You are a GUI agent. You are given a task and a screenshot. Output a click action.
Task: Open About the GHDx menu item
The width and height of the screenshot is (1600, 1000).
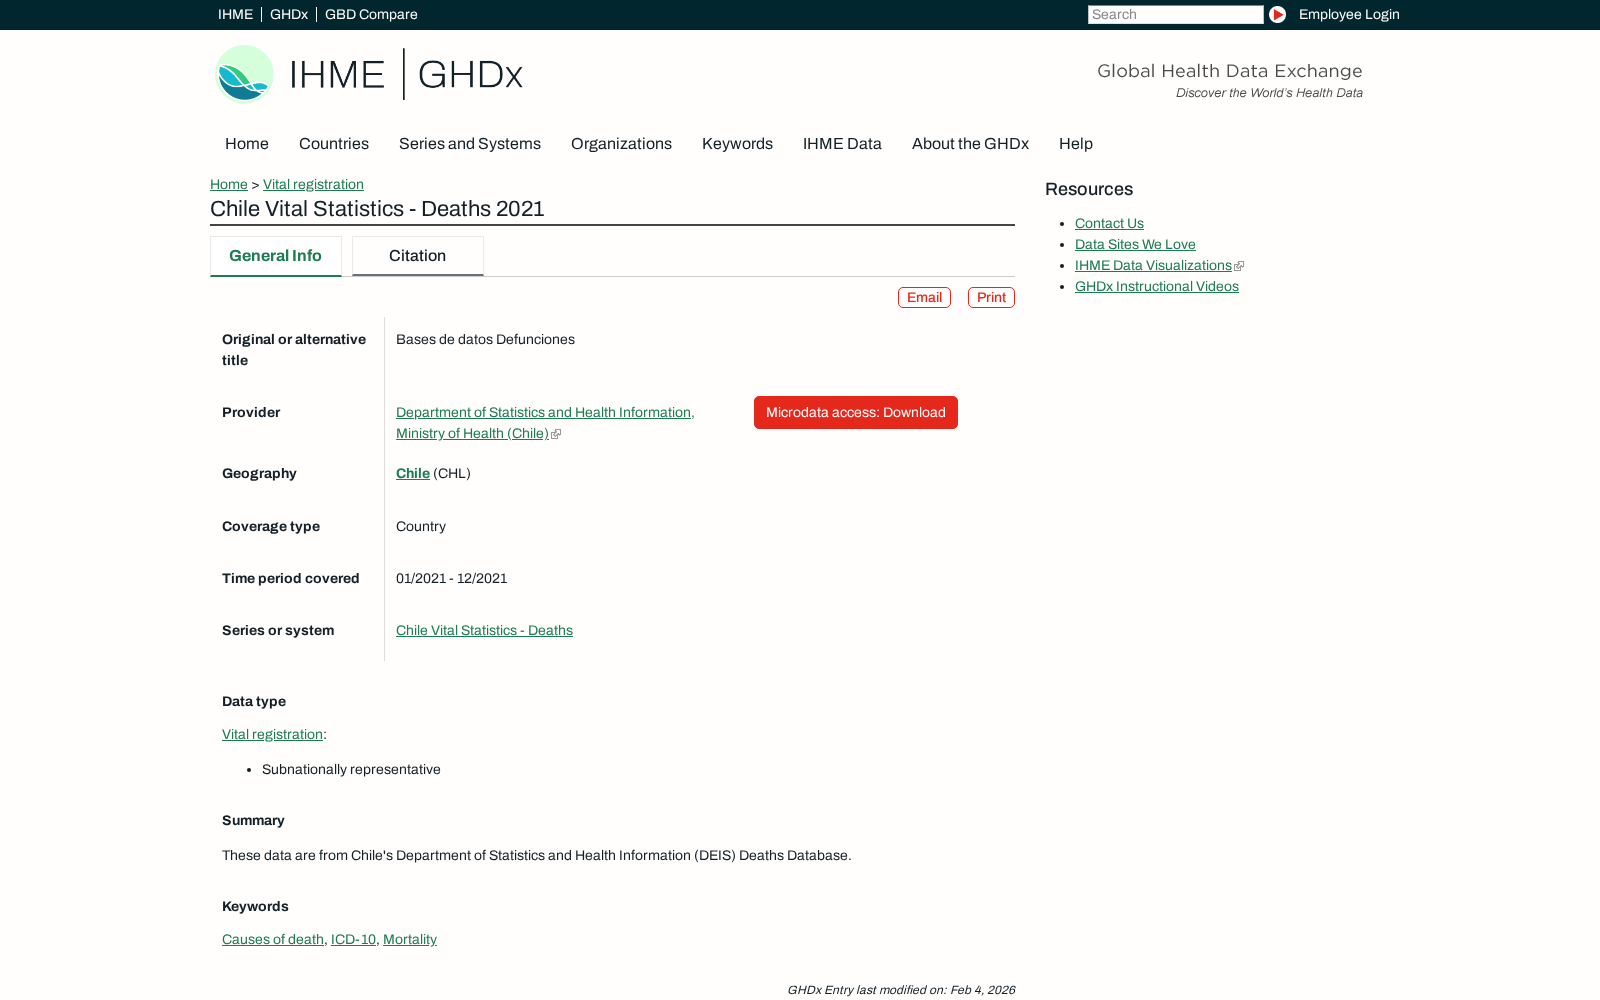click(x=970, y=144)
